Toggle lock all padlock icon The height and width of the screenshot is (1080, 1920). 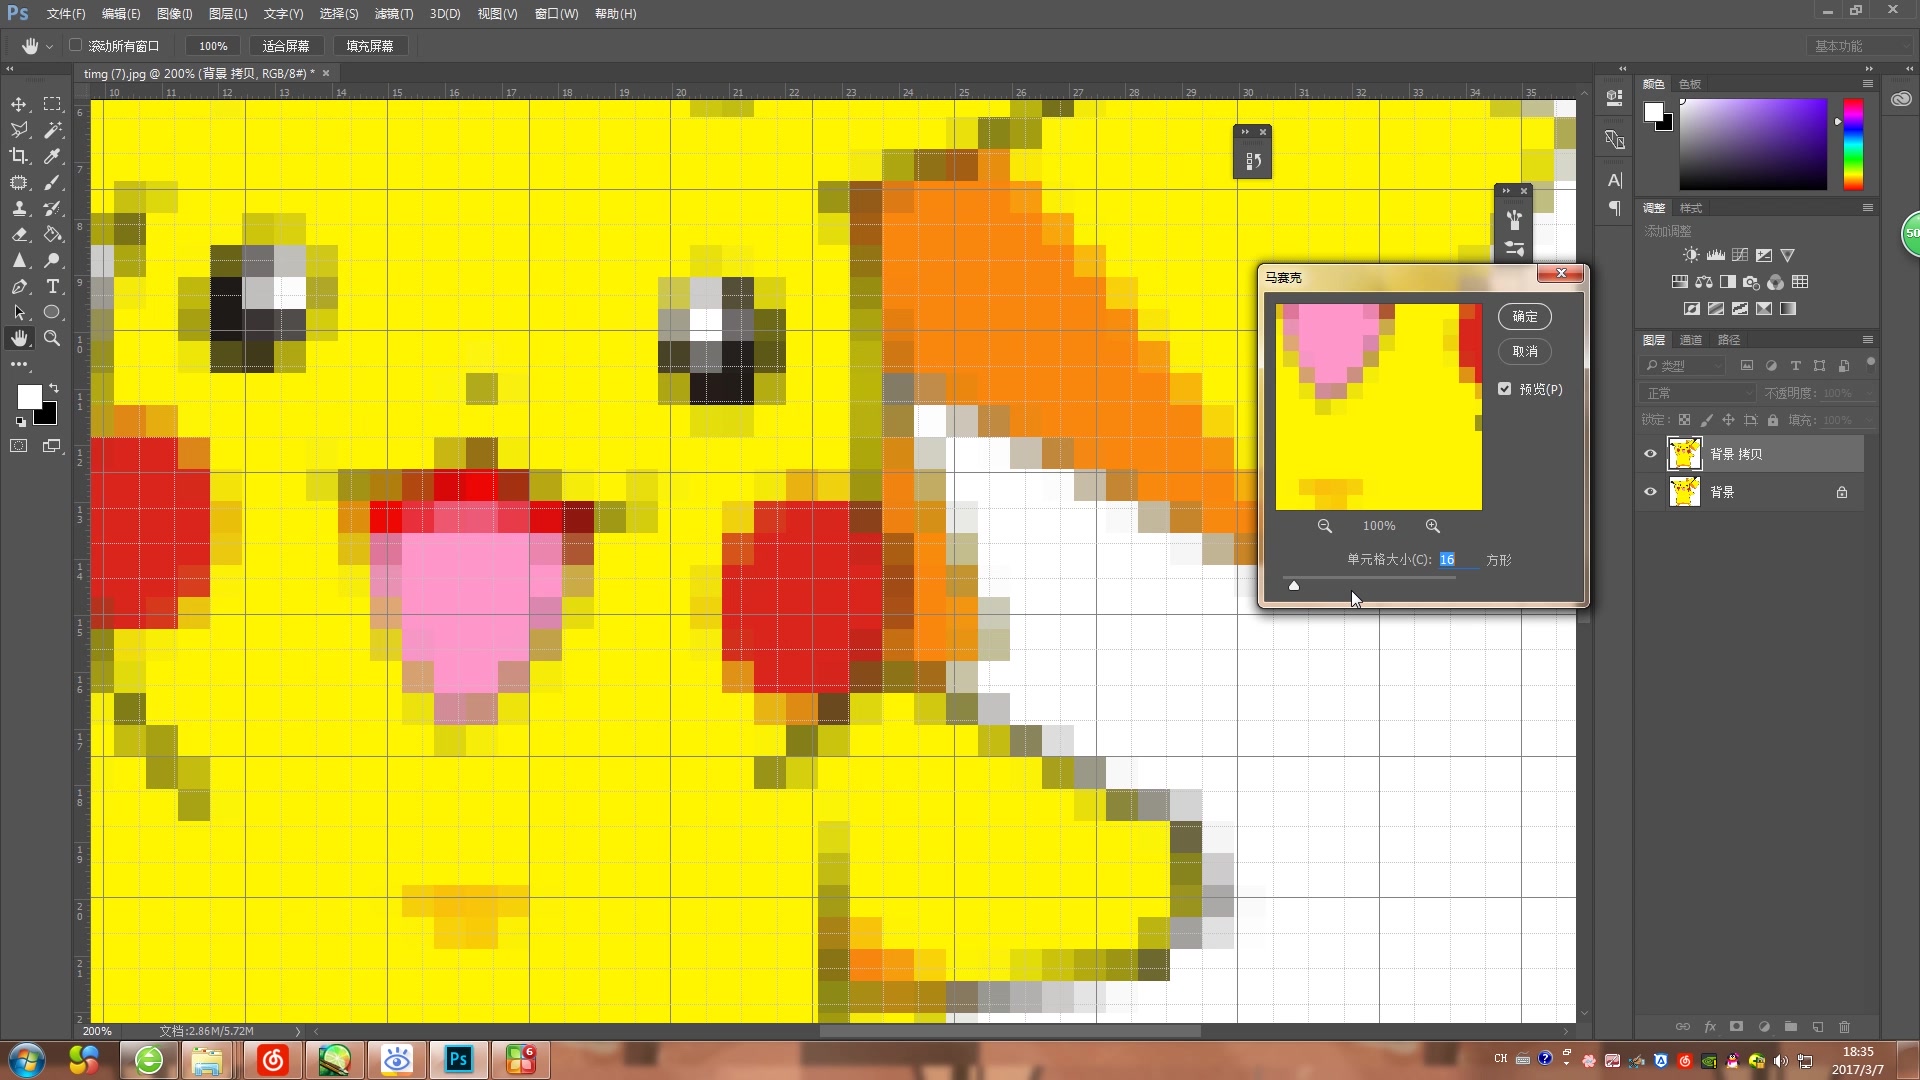point(1772,420)
